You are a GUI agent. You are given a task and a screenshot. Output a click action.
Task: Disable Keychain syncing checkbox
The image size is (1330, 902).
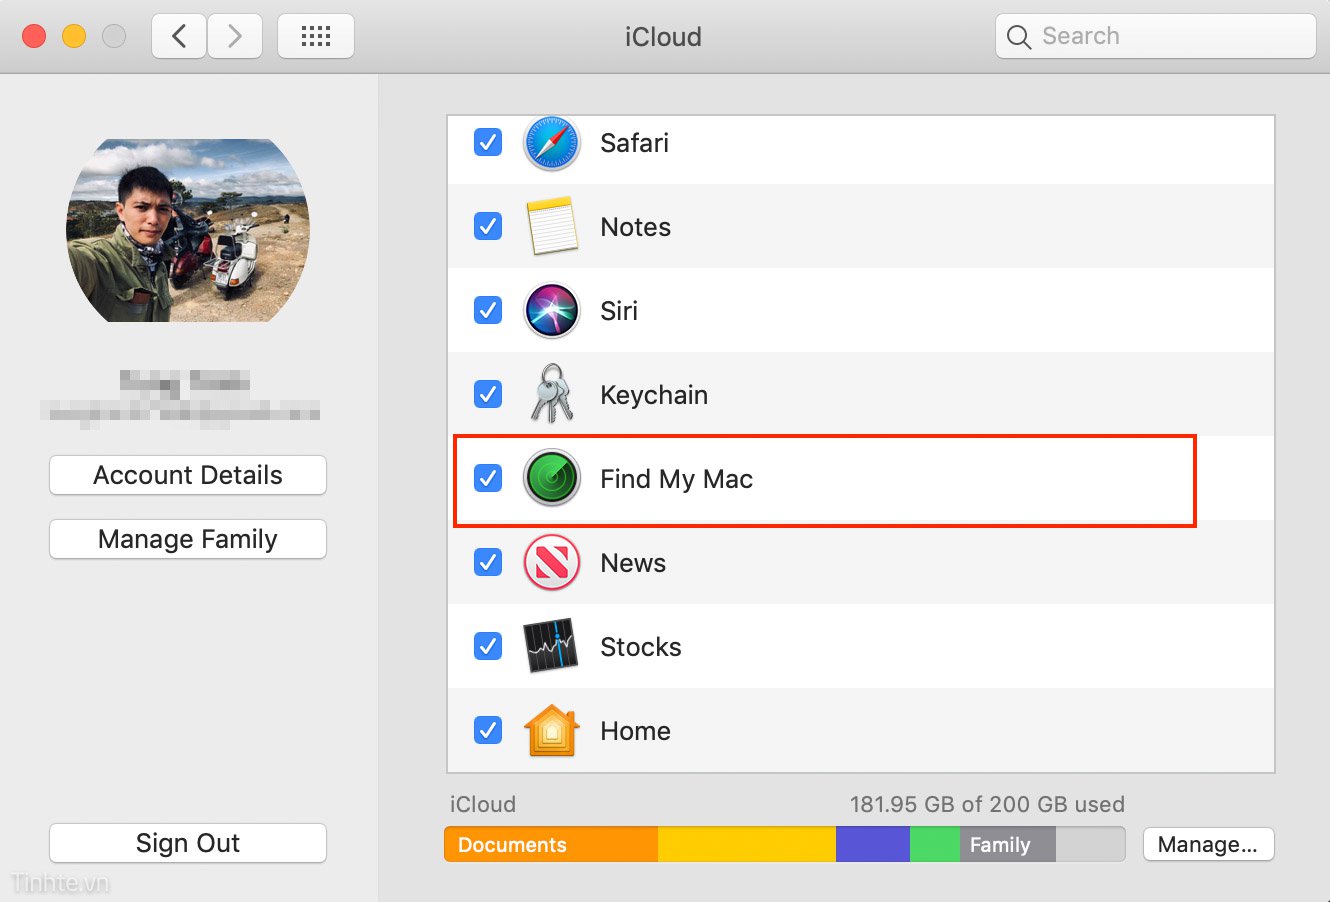point(488,394)
